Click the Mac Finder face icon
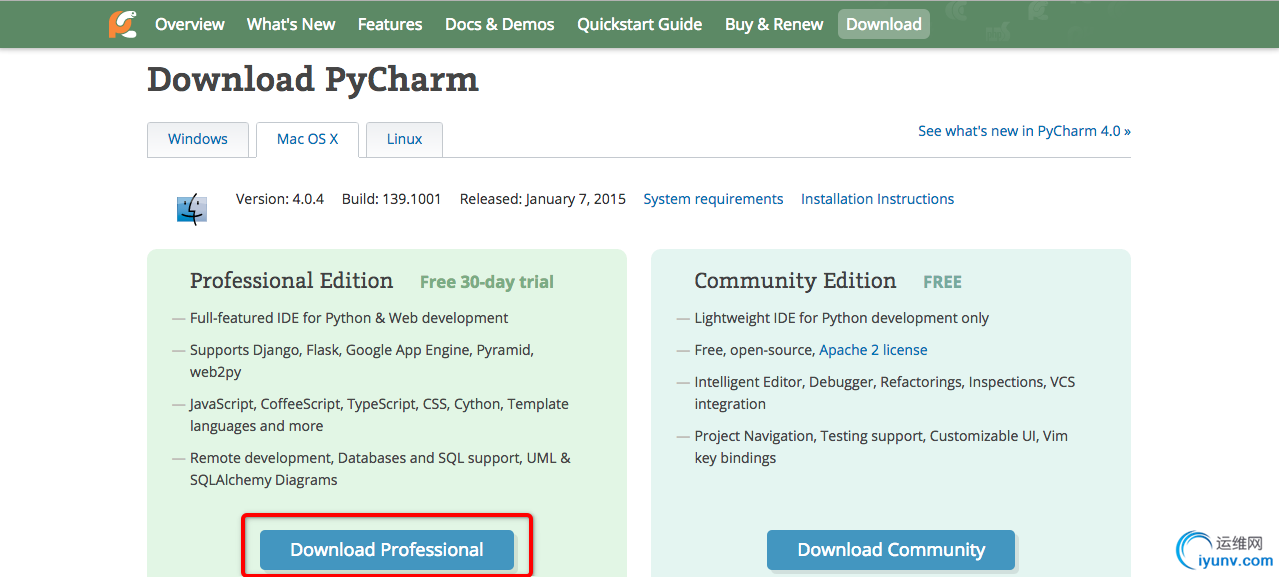 click(191, 208)
